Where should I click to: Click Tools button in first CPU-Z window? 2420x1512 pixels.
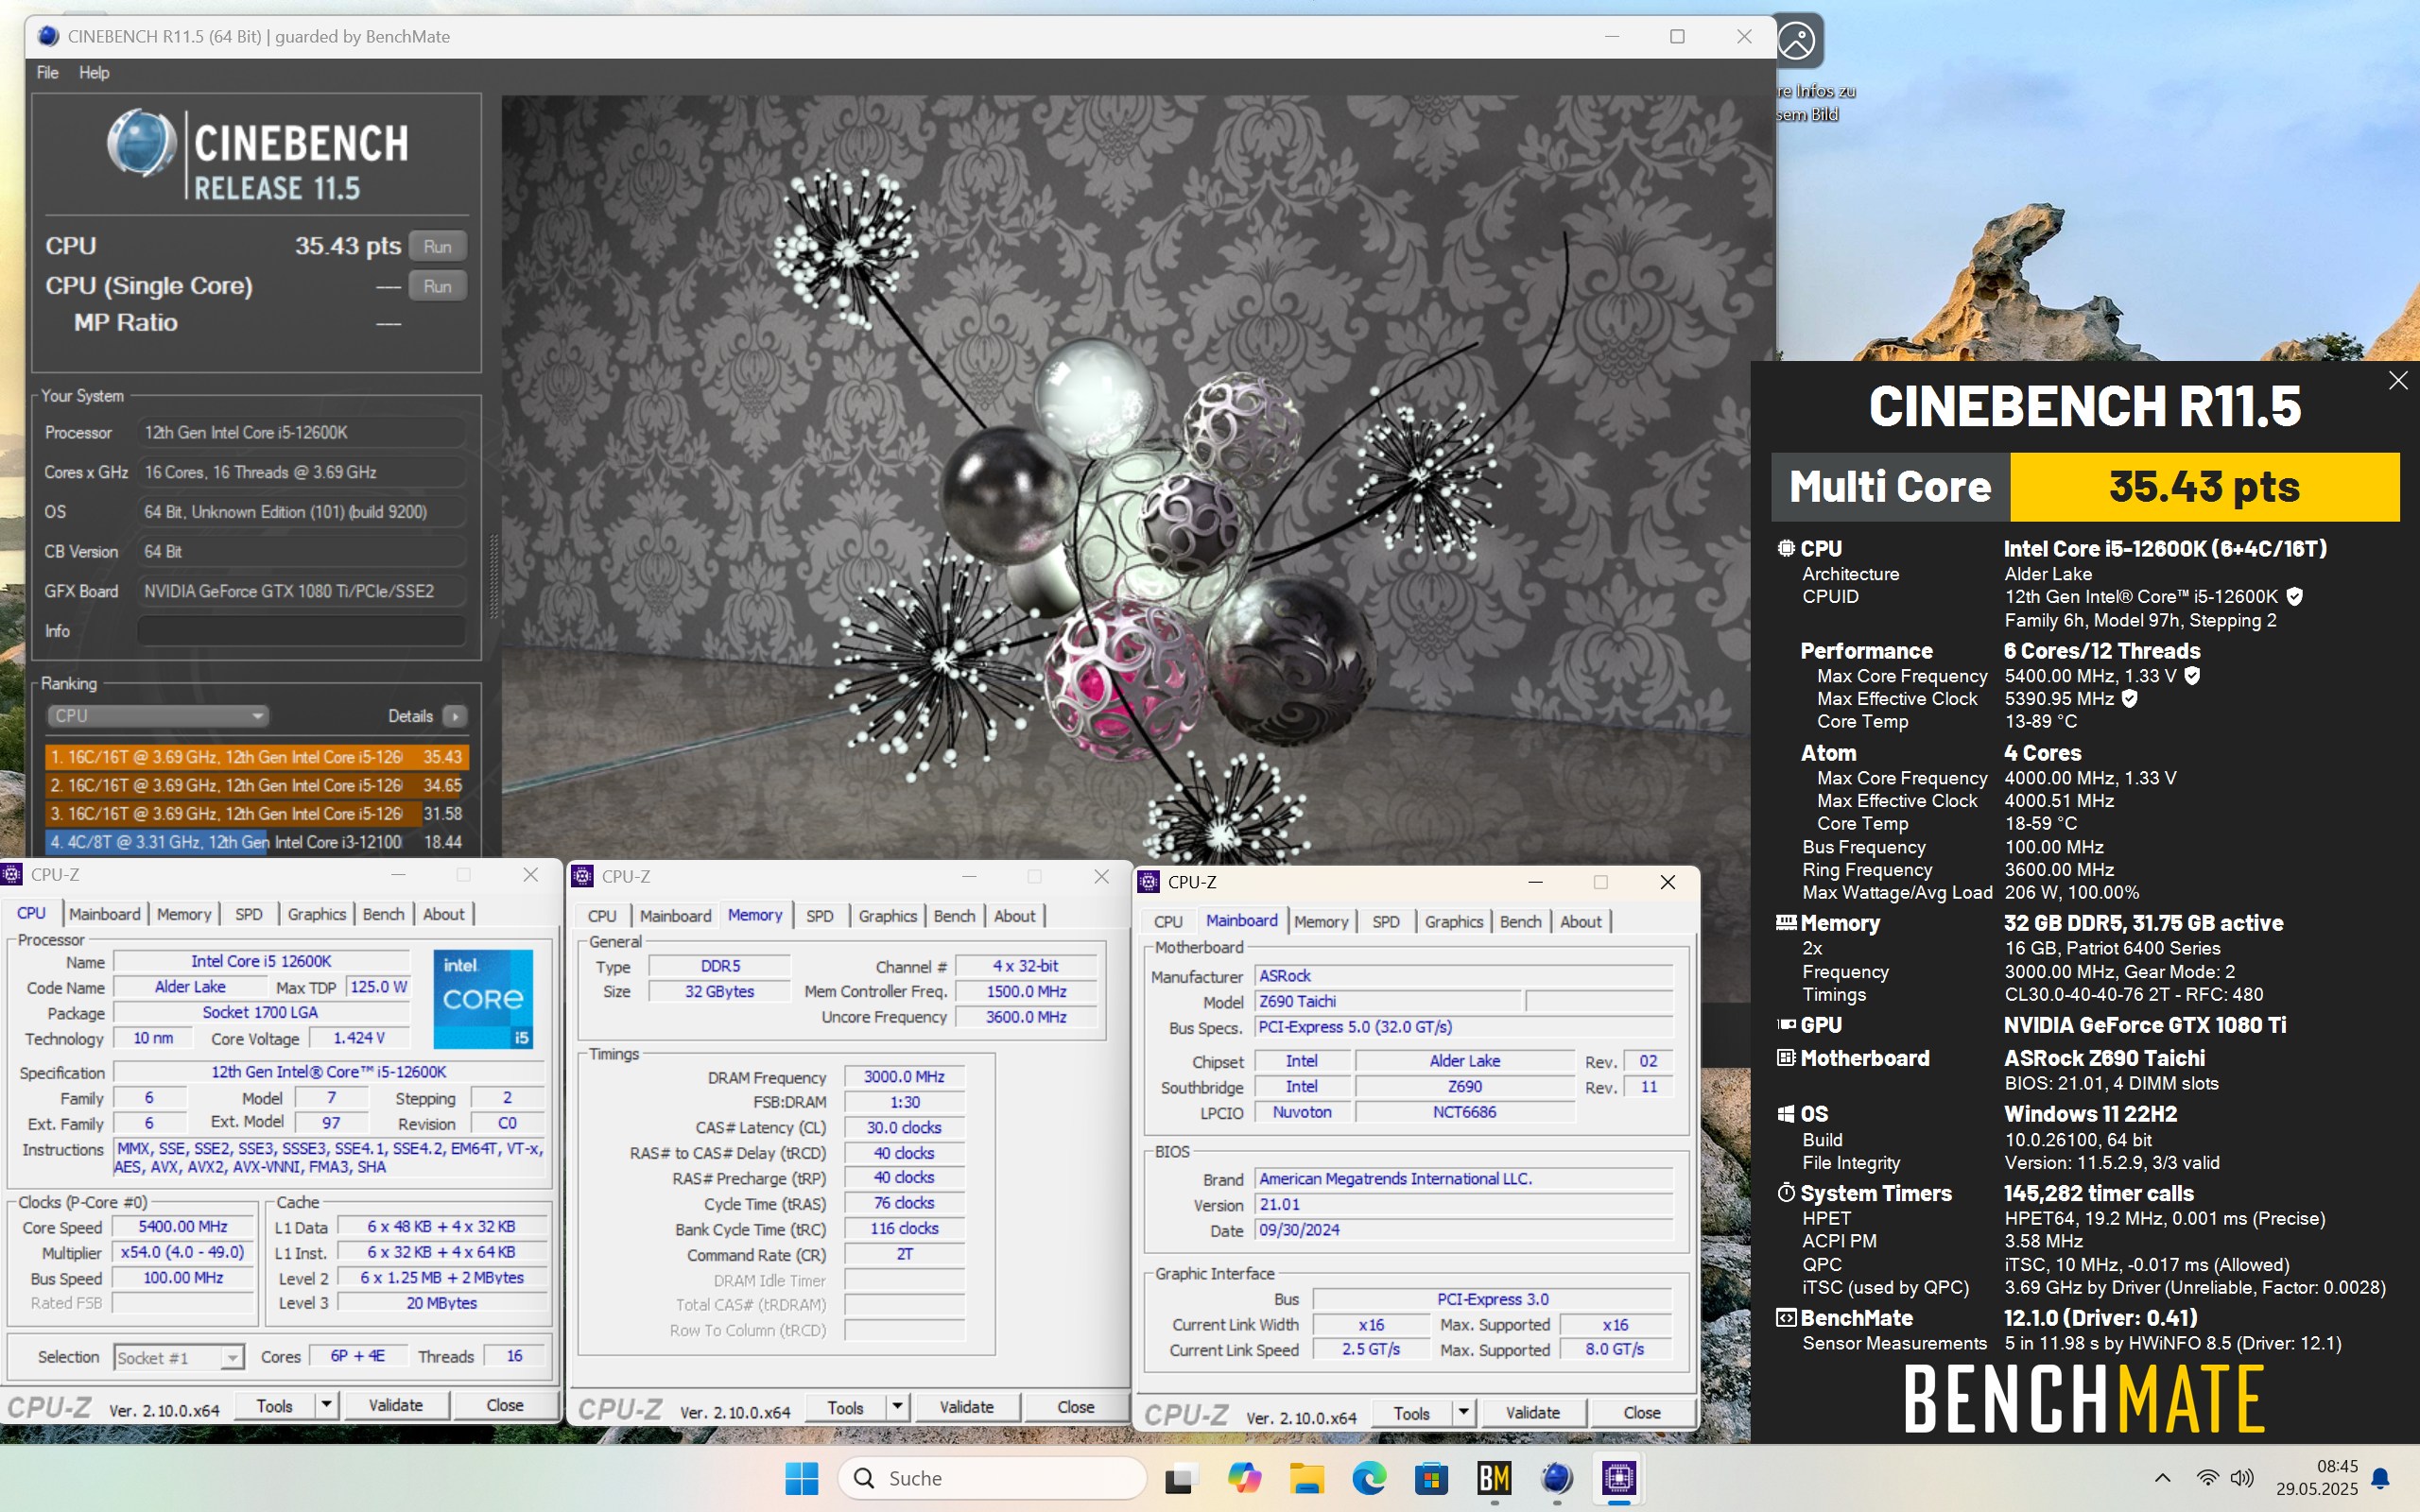coord(274,1406)
